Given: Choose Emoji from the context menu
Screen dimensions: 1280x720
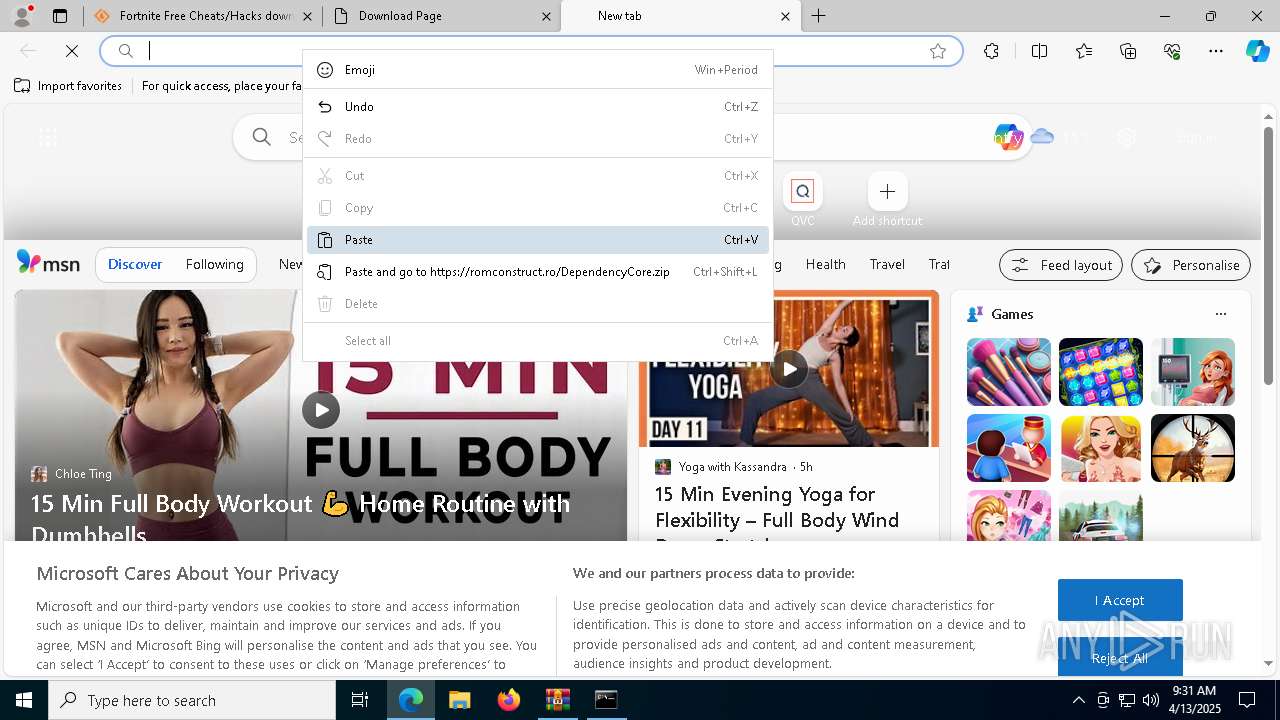Looking at the screenshot, I should coord(538,70).
